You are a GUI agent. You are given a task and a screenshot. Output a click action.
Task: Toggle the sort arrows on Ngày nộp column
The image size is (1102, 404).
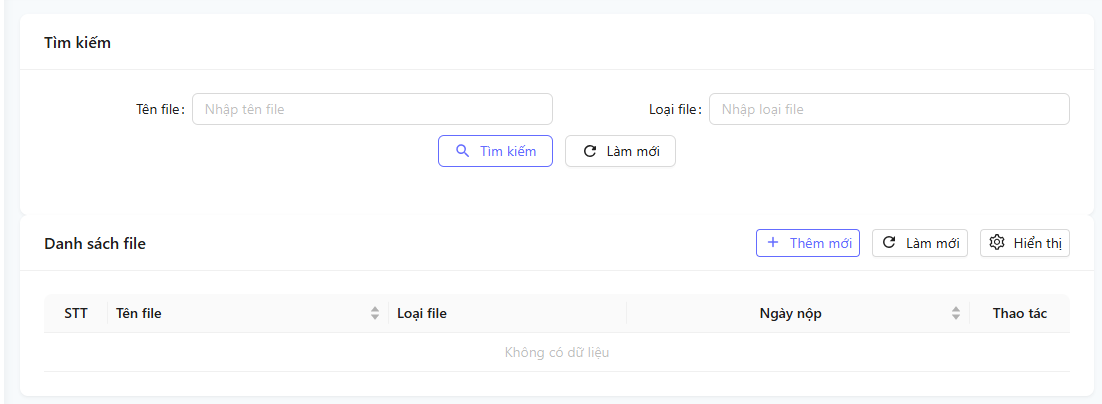coord(956,313)
